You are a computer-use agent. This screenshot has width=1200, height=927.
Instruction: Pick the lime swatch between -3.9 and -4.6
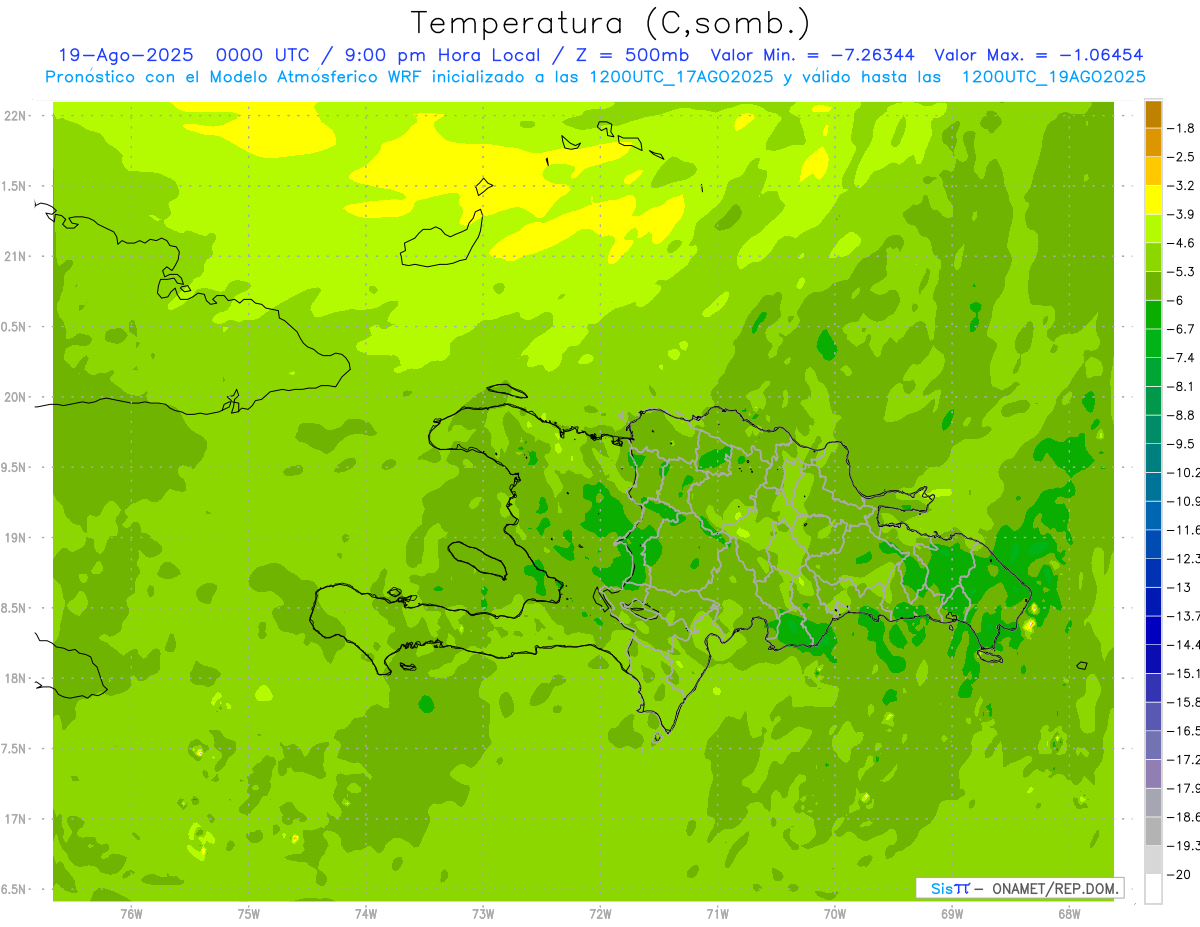(1153, 229)
